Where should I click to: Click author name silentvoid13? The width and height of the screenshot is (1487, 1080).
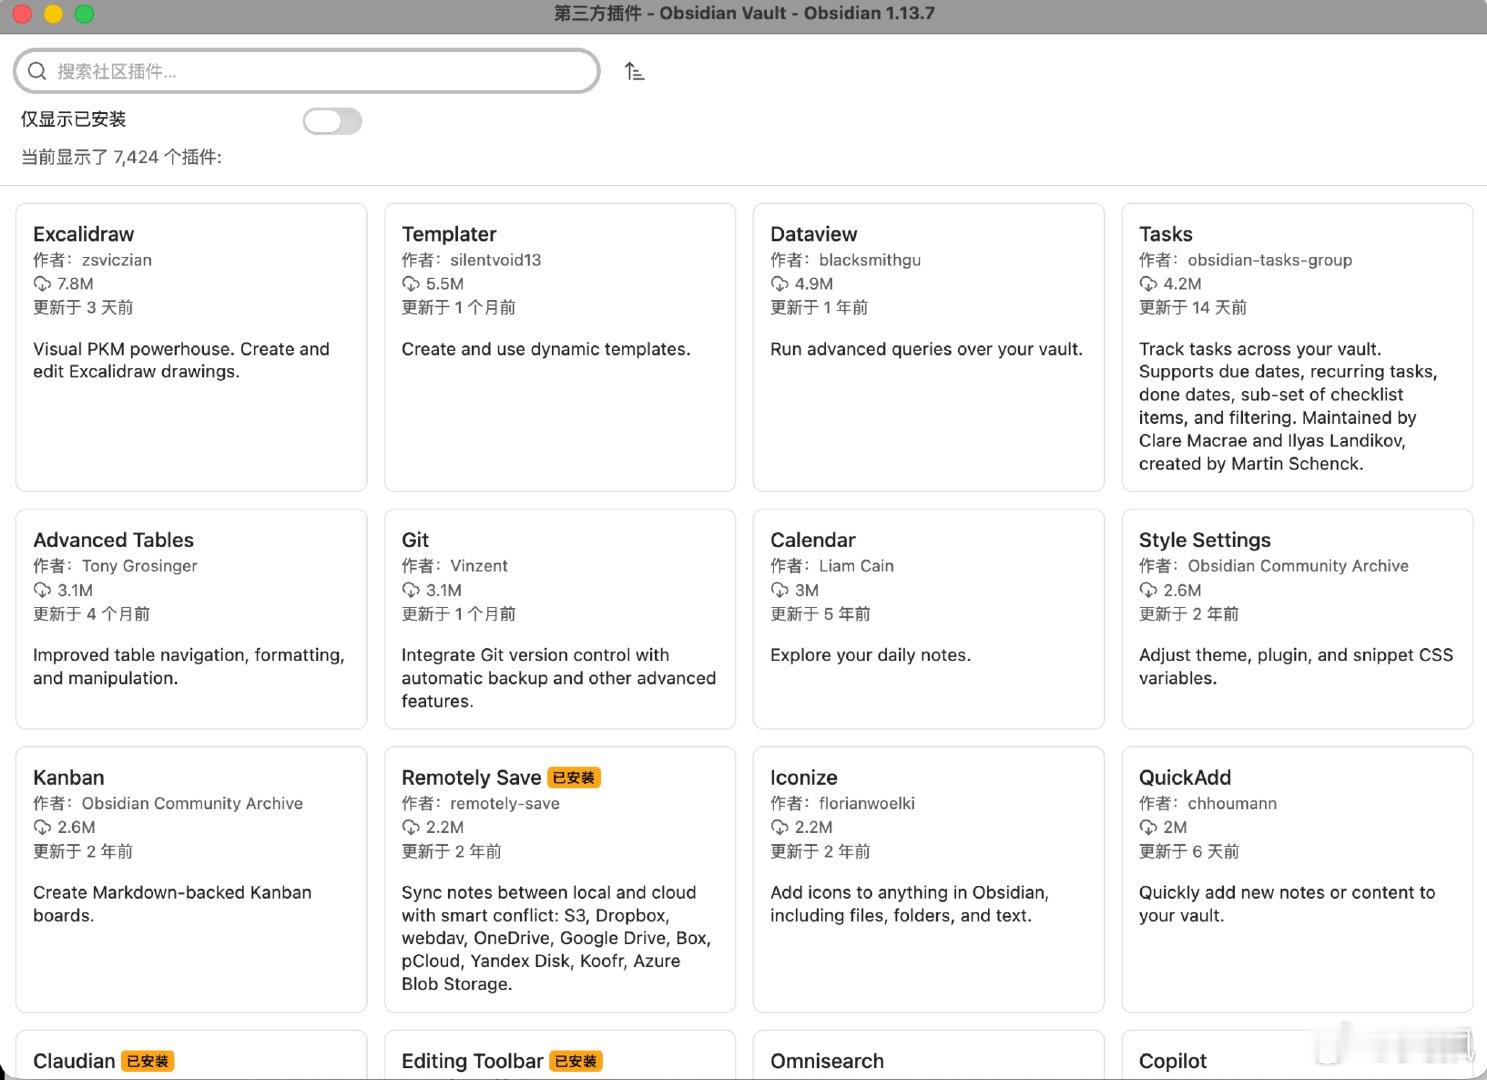[x=495, y=260]
